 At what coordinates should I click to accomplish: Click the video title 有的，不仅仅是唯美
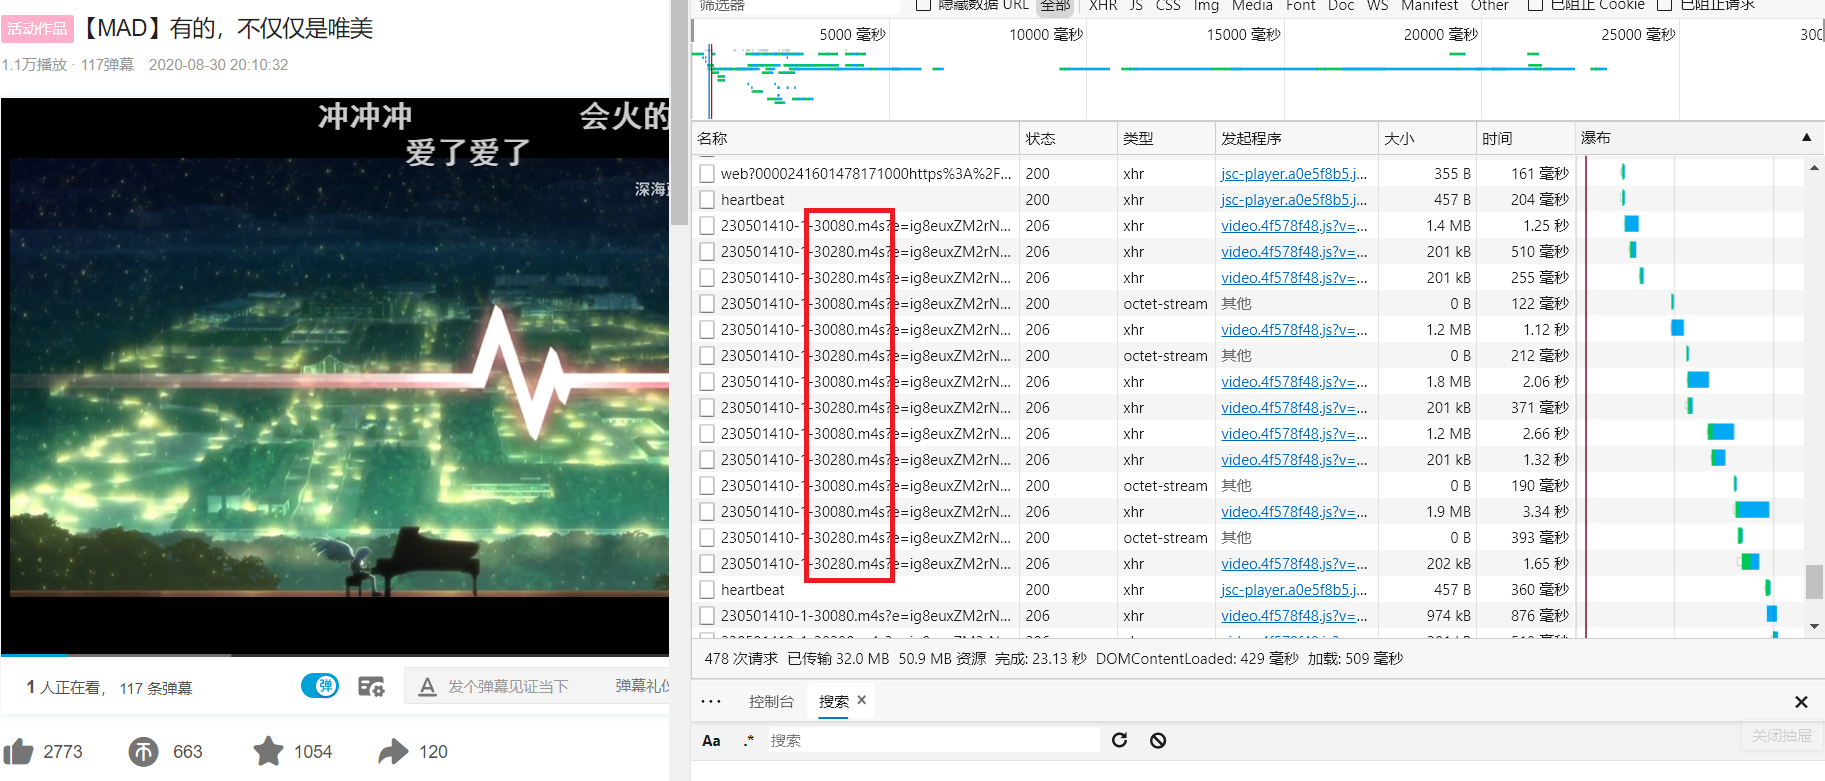click(271, 28)
